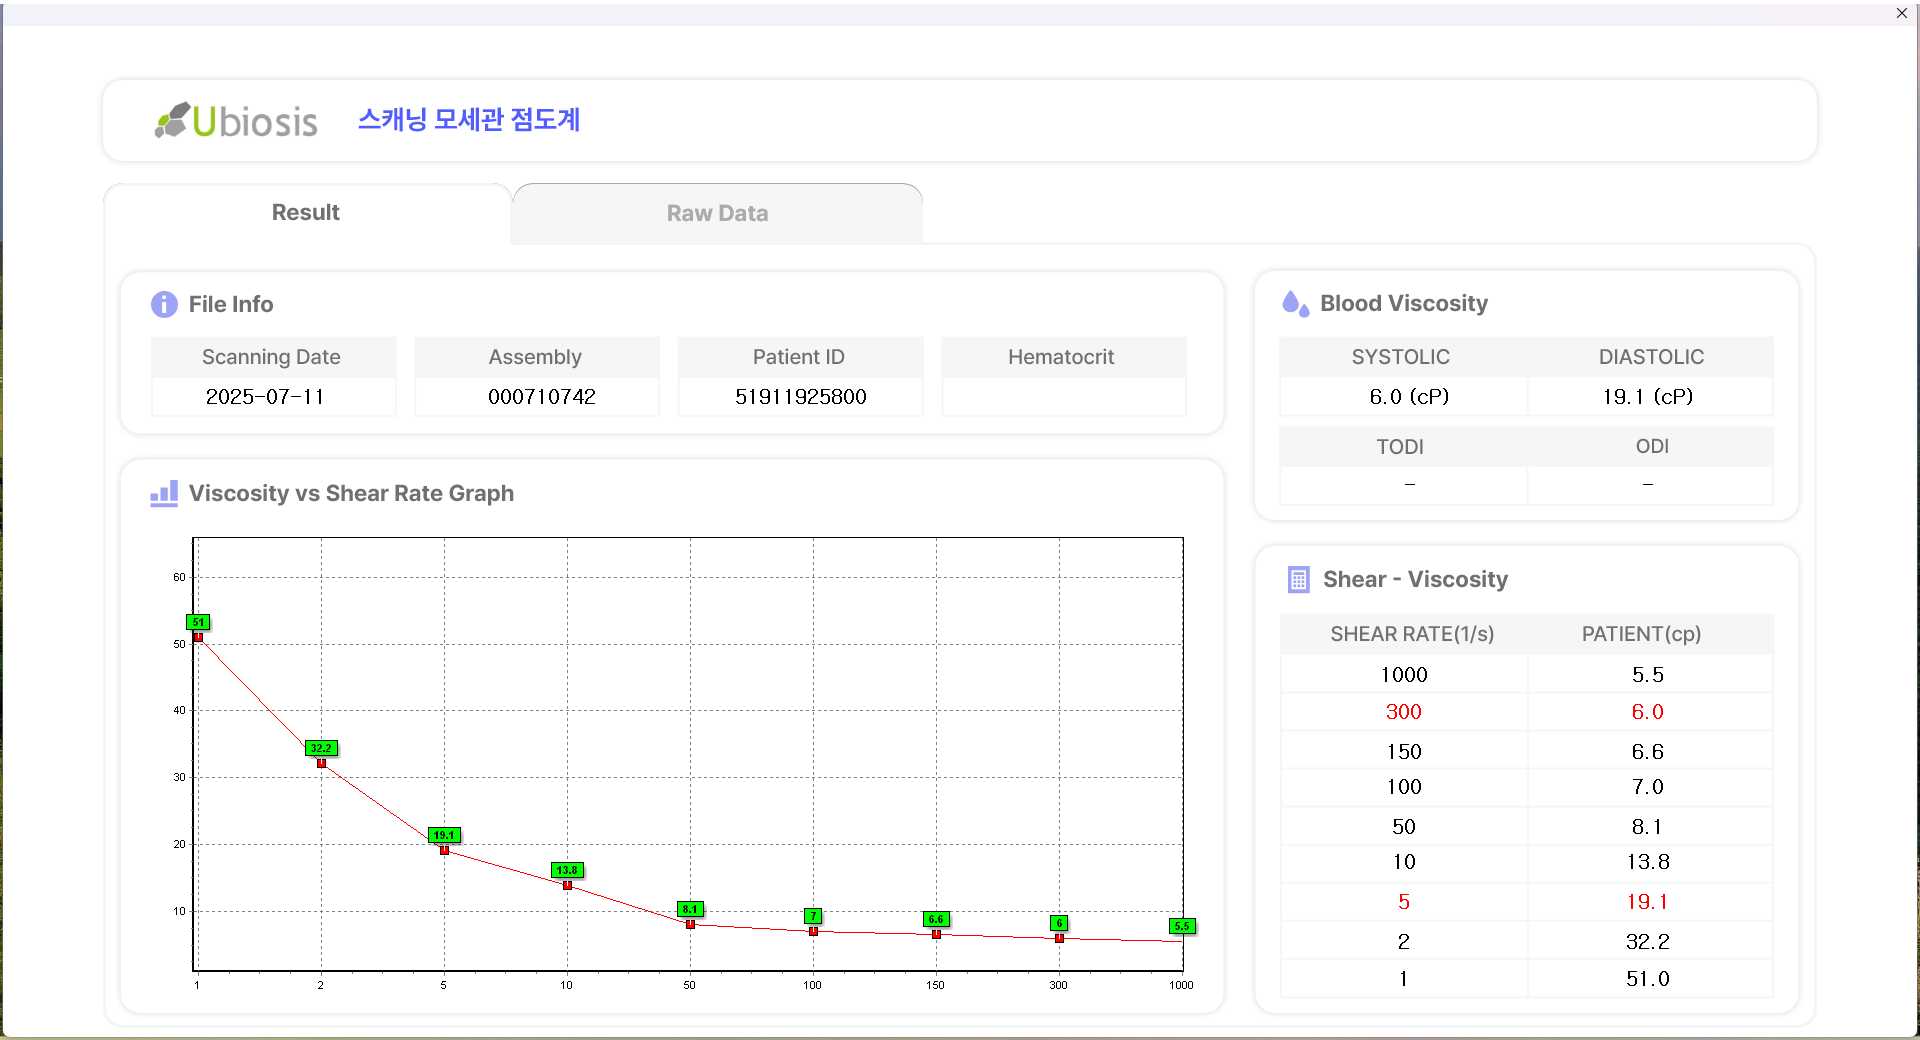Click the 5.5 data label at shear 1000
1920x1040 pixels.
click(1182, 926)
